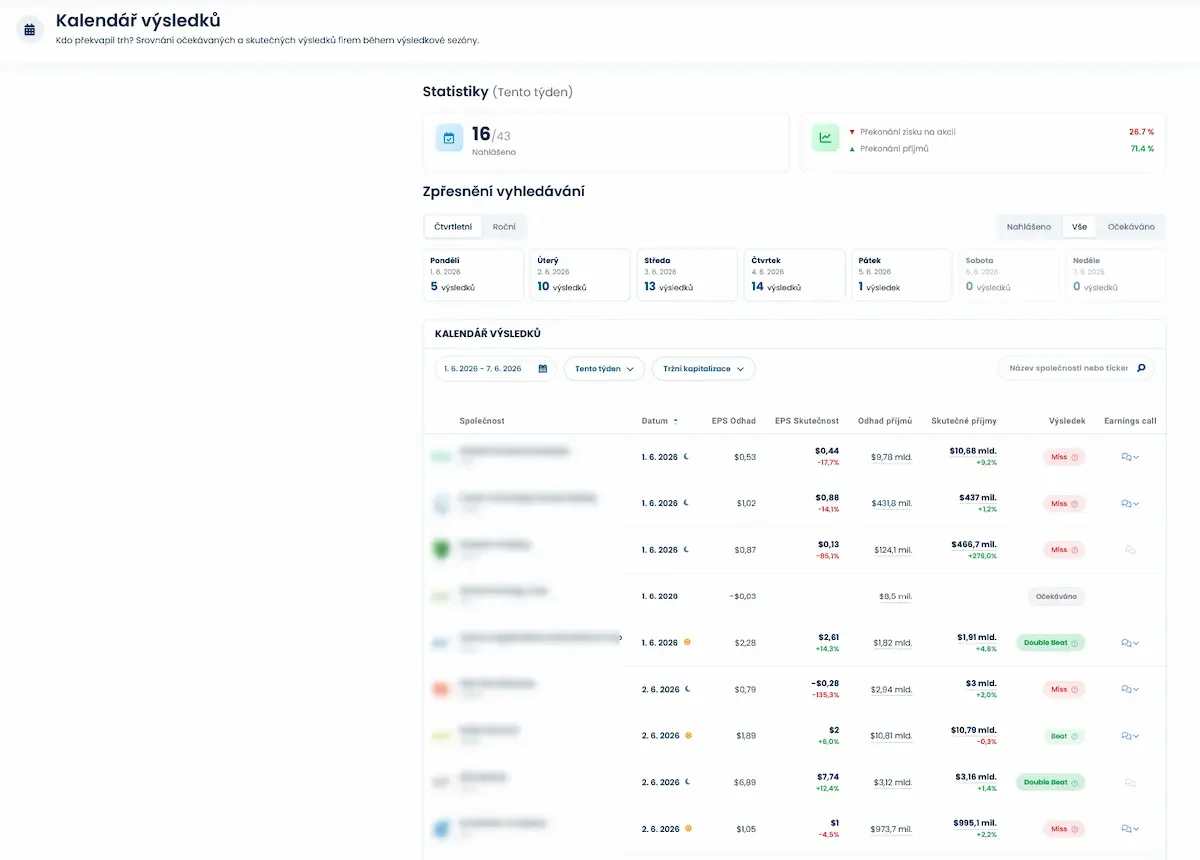
Task: Select Úterý 2. 6. 2026 day card
Action: pyautogui.click(x=581, y=275)
